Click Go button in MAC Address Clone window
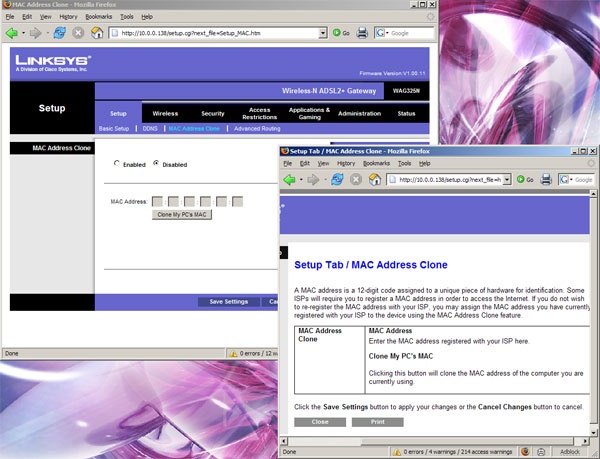The width and height of the screenshot is (600, 459). [341, 33]
